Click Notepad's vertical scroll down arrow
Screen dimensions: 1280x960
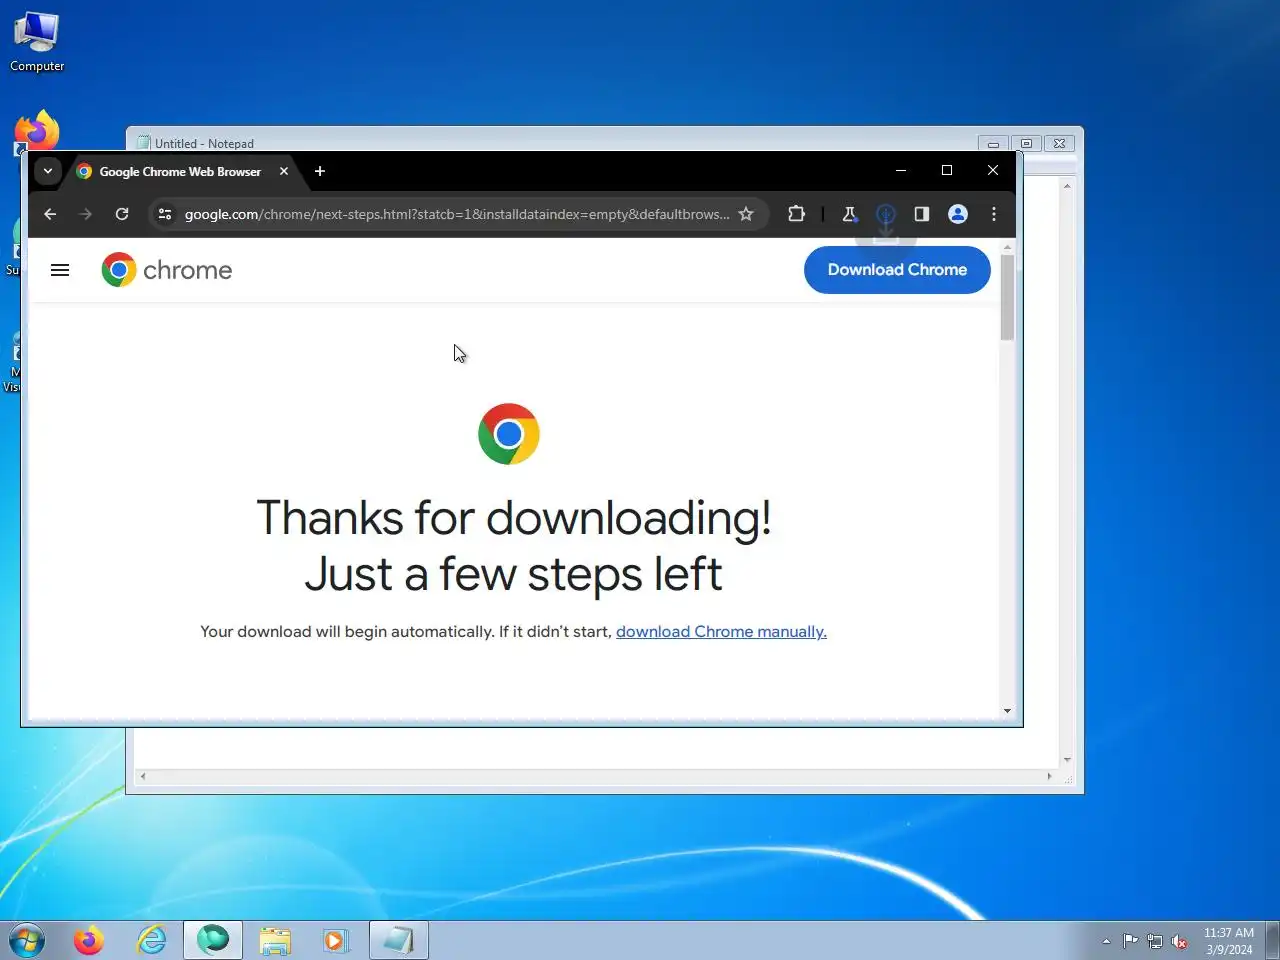[1067, 760]
